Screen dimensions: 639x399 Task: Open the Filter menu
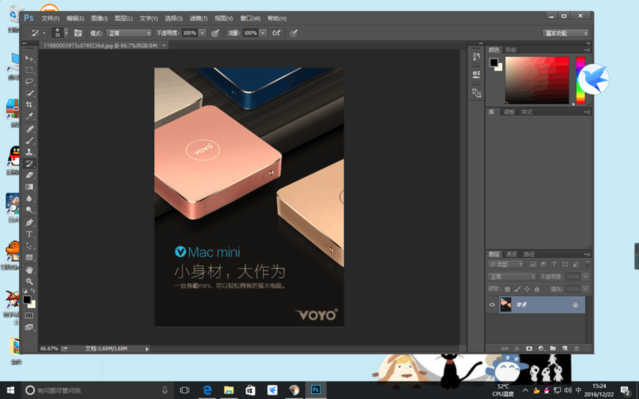pos(198,18)
